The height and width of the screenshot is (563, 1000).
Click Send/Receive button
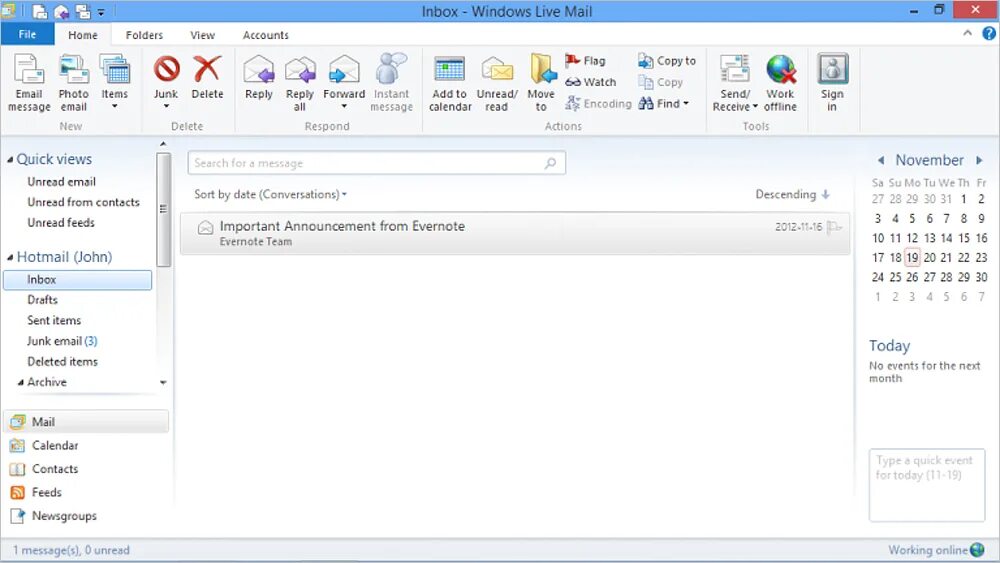click(x=735, y=83)
